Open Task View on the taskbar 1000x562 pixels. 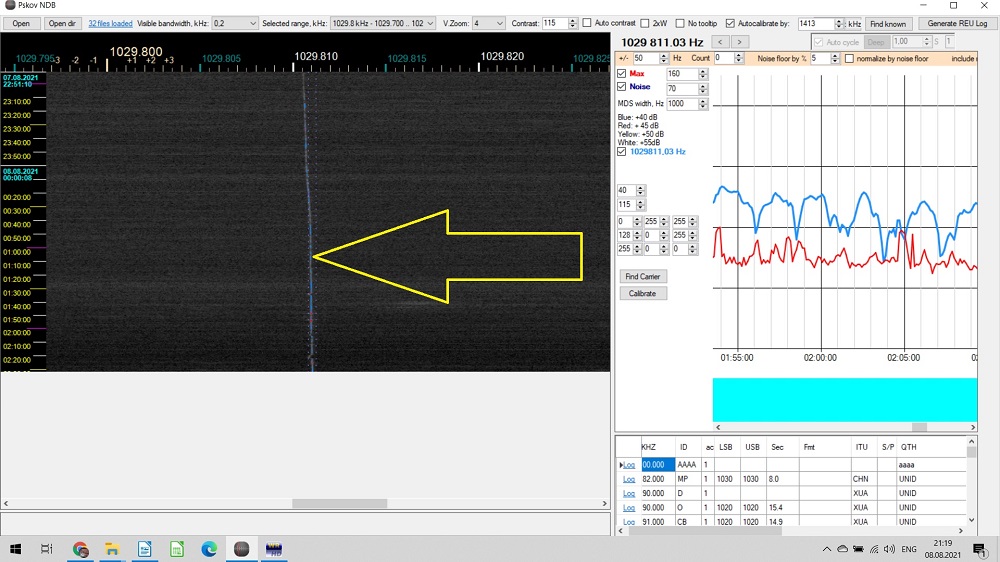coord(47,549)
